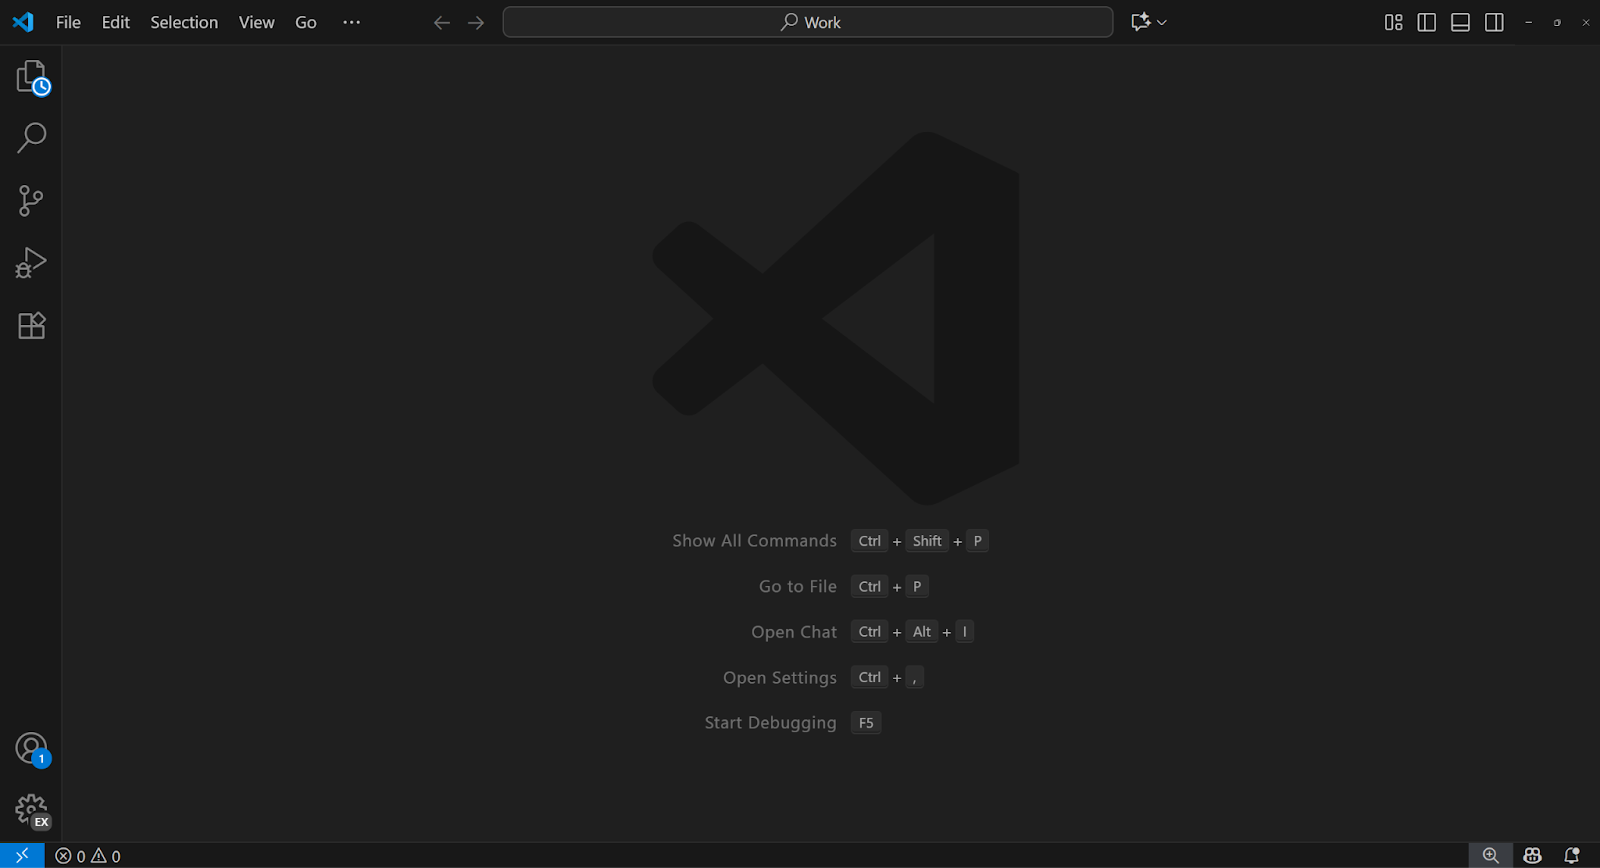
Task: Open the Explorer view in activity bar
Action: tap(31, 78)
